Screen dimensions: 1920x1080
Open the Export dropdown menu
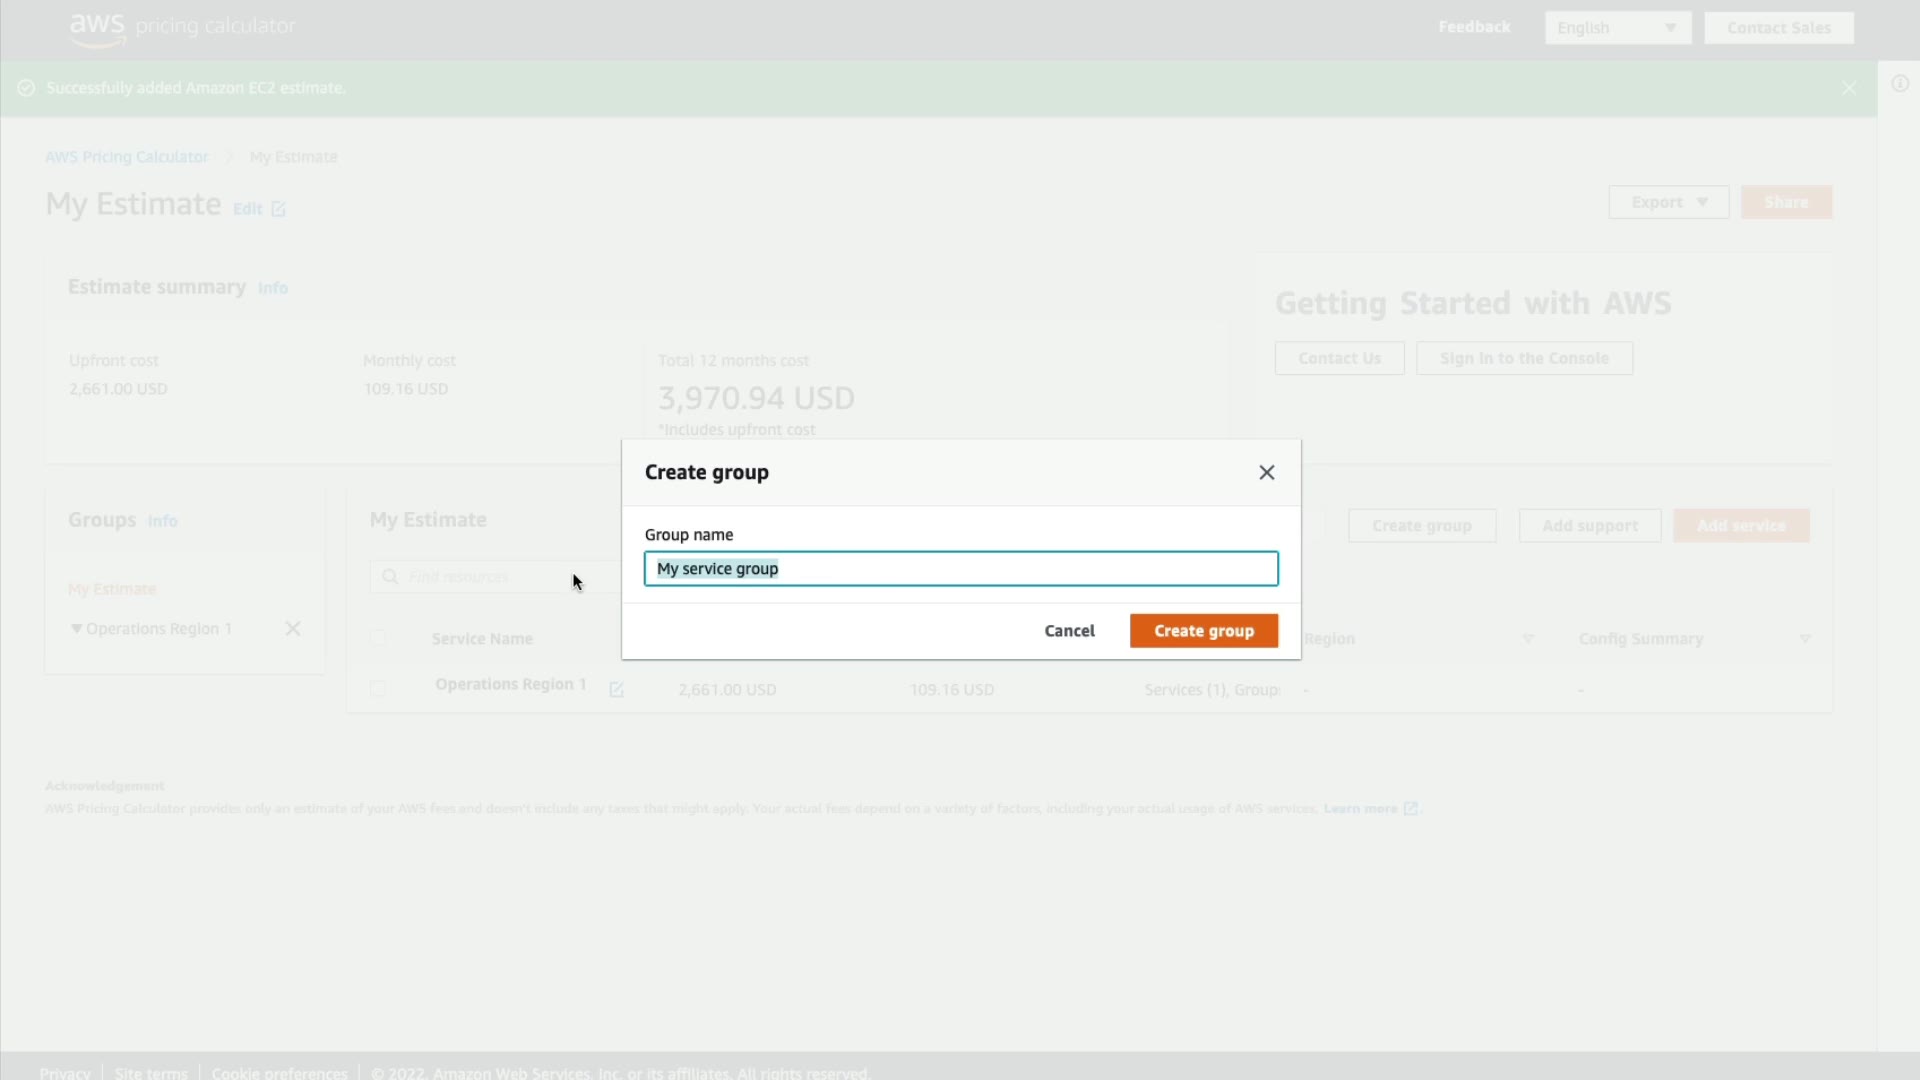1668,202
